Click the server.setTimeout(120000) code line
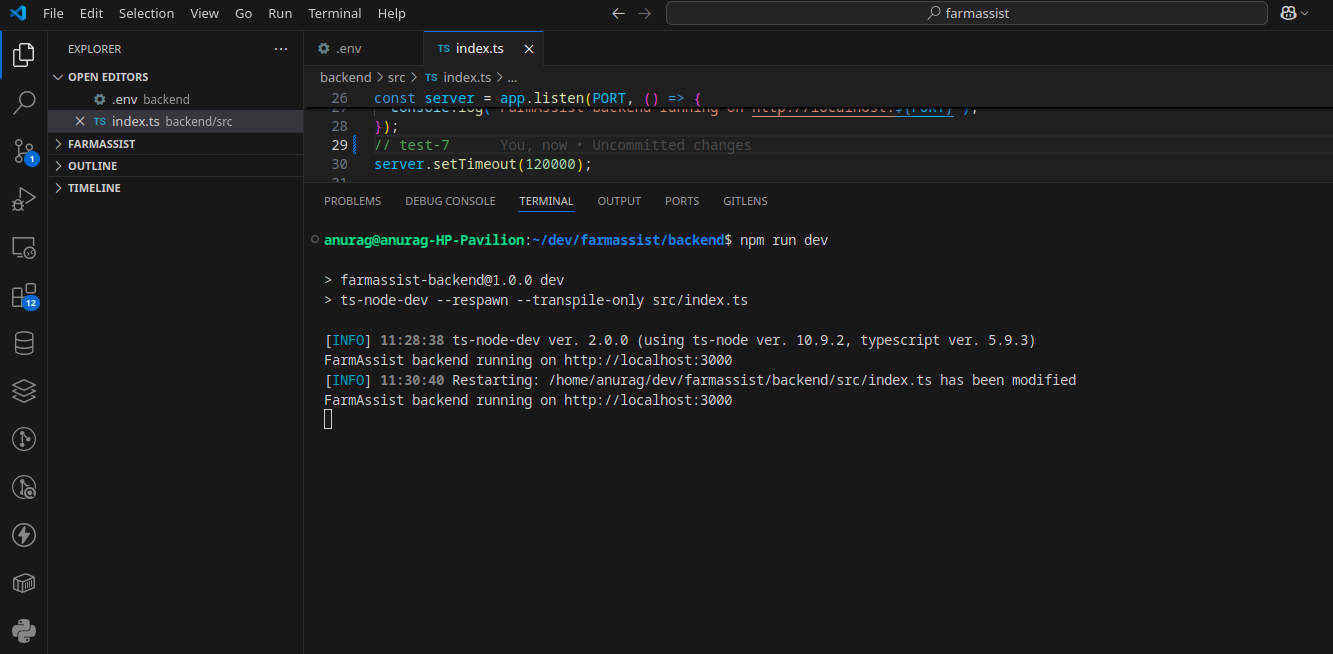The height and width of the screenshot is (654, 1333). (483, 164)
